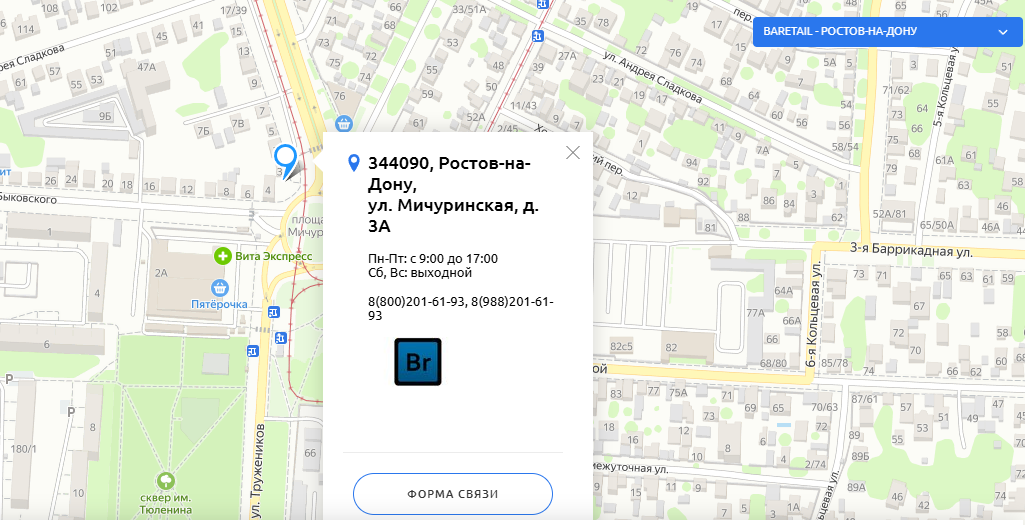The height and width of the screenshot is (525, 1025).
Task: Click the address heading ул. Мичуринская, д. 3А
Action: 453,216
